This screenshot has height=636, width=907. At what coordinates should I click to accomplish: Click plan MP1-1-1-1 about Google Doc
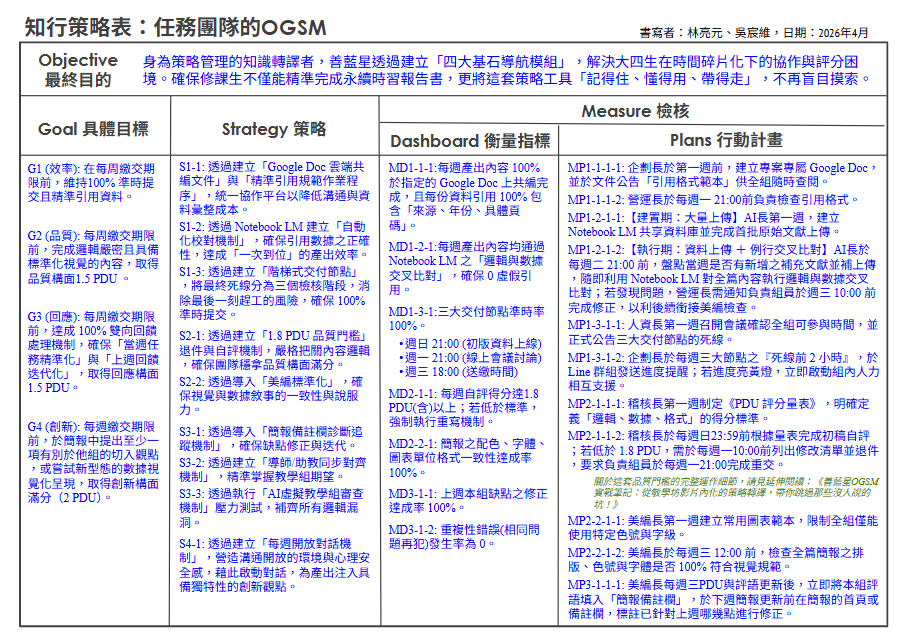point(720,176)
